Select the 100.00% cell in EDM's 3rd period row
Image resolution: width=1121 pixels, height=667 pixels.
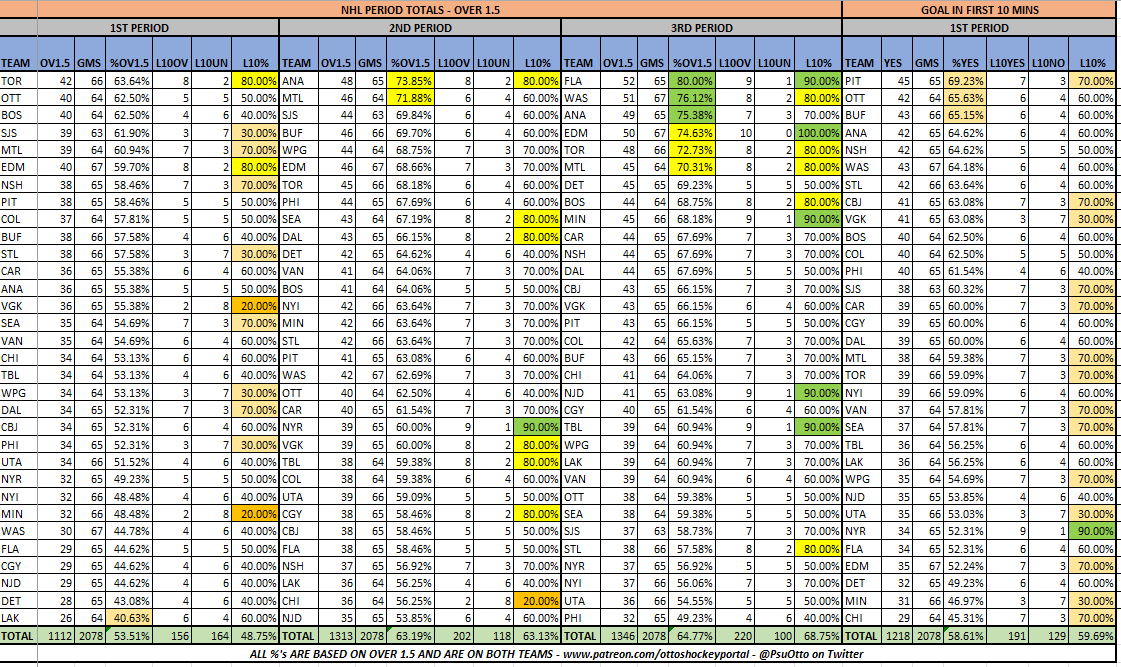(818, 133)
